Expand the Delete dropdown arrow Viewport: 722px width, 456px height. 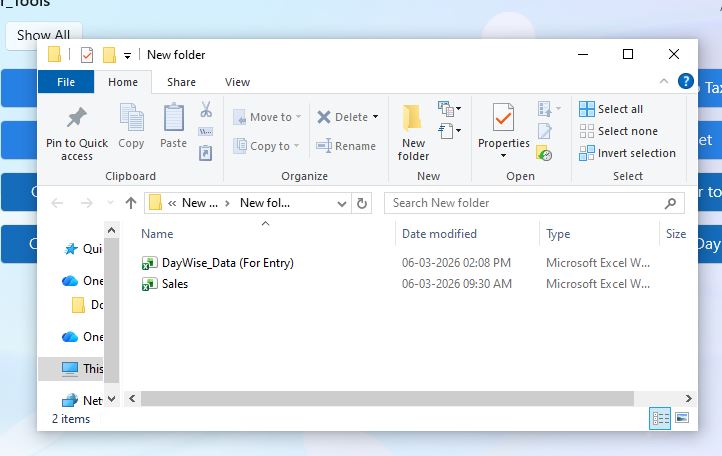(x=376, y=117)
